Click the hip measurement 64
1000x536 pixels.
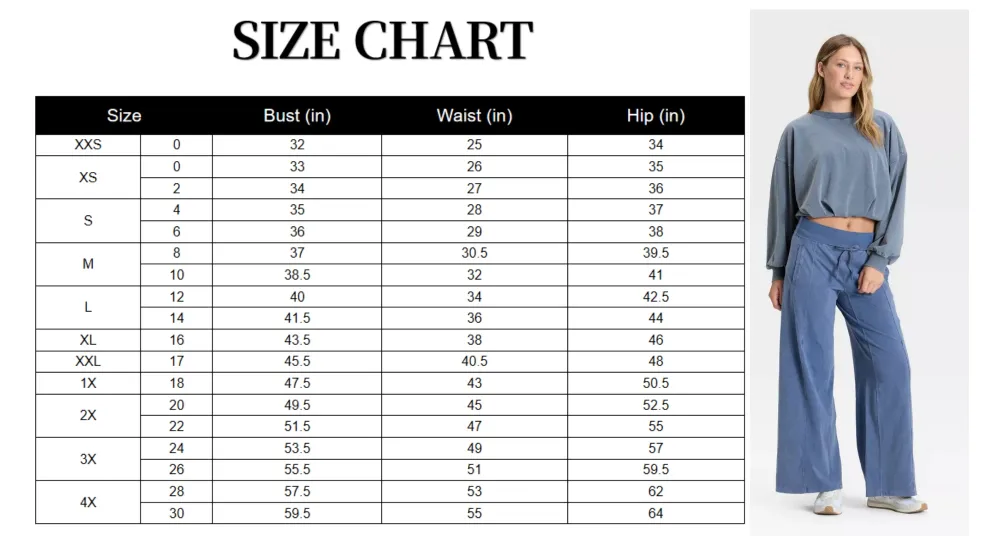[656, 513]
